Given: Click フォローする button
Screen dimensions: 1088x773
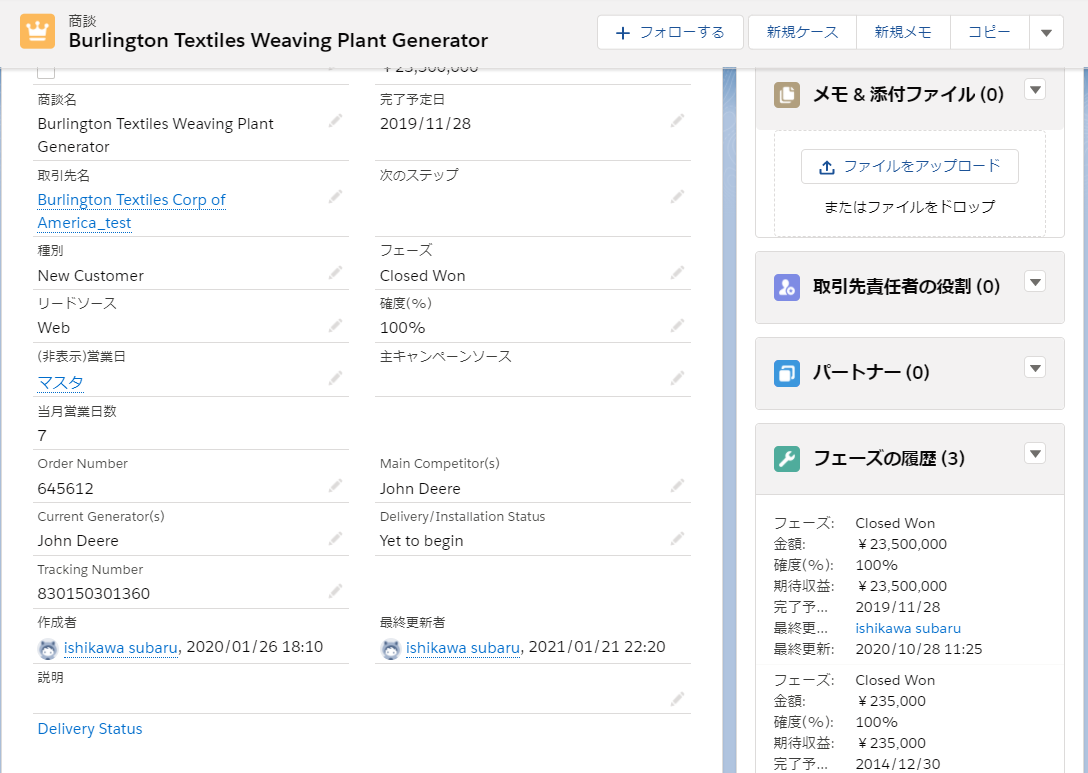Looking at the screenshot, I should click(670, 33).
